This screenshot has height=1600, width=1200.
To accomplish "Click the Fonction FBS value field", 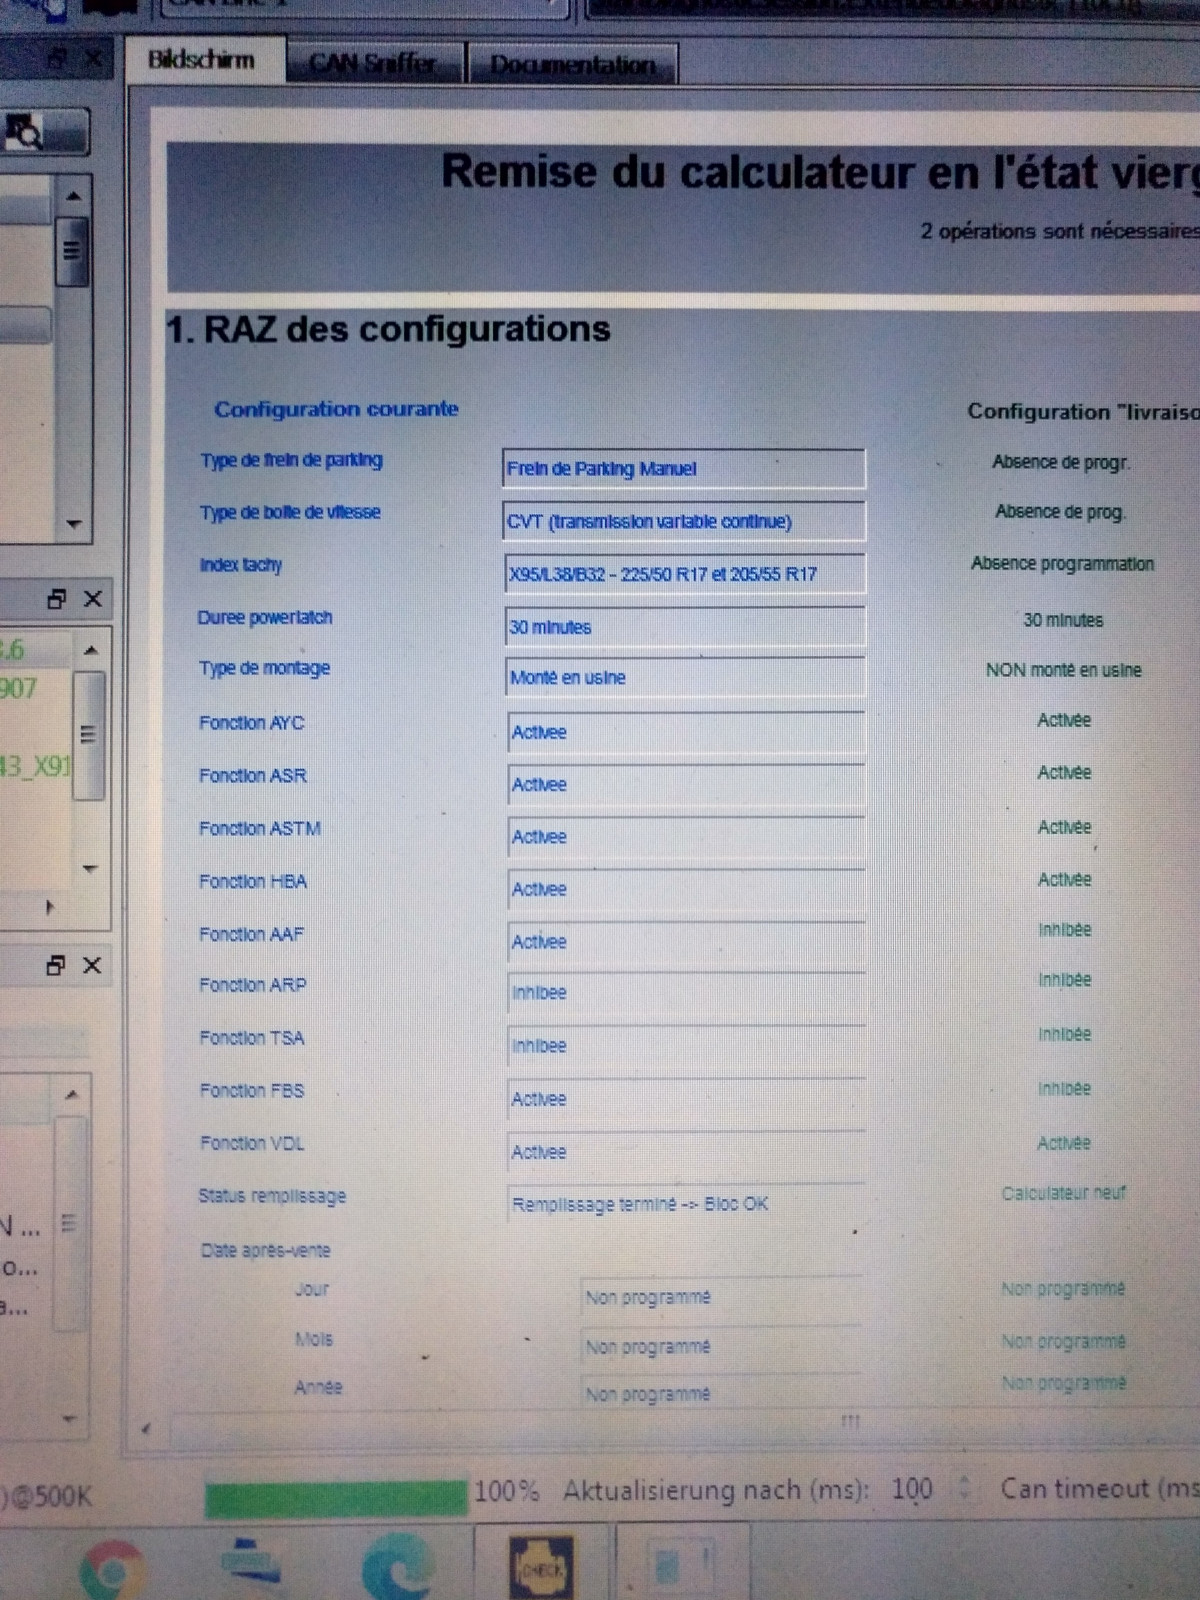I will pos(686,1098).
